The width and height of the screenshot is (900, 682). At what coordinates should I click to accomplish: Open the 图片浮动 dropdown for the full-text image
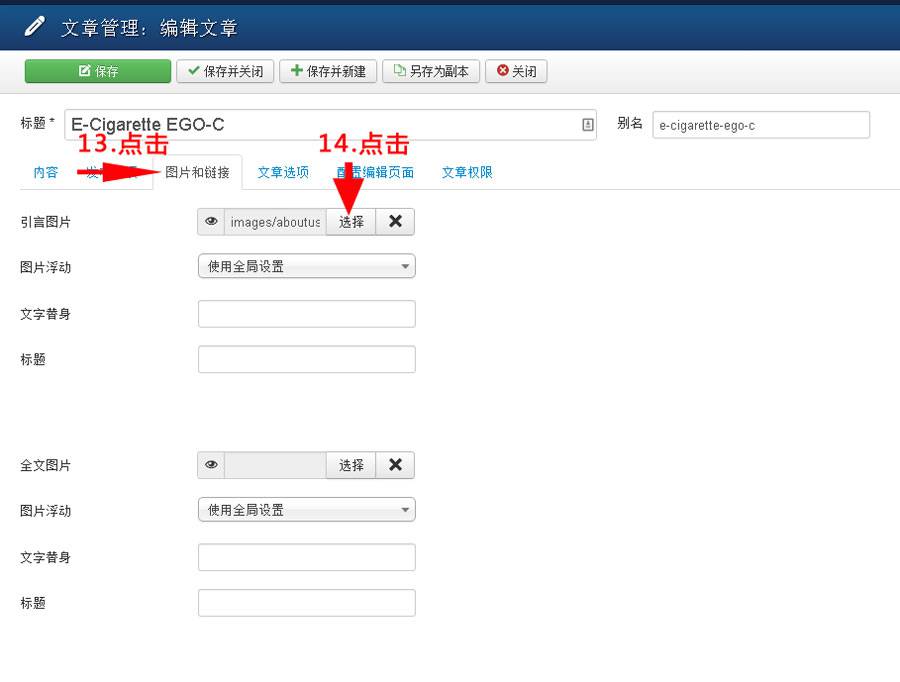coord(306,509)
